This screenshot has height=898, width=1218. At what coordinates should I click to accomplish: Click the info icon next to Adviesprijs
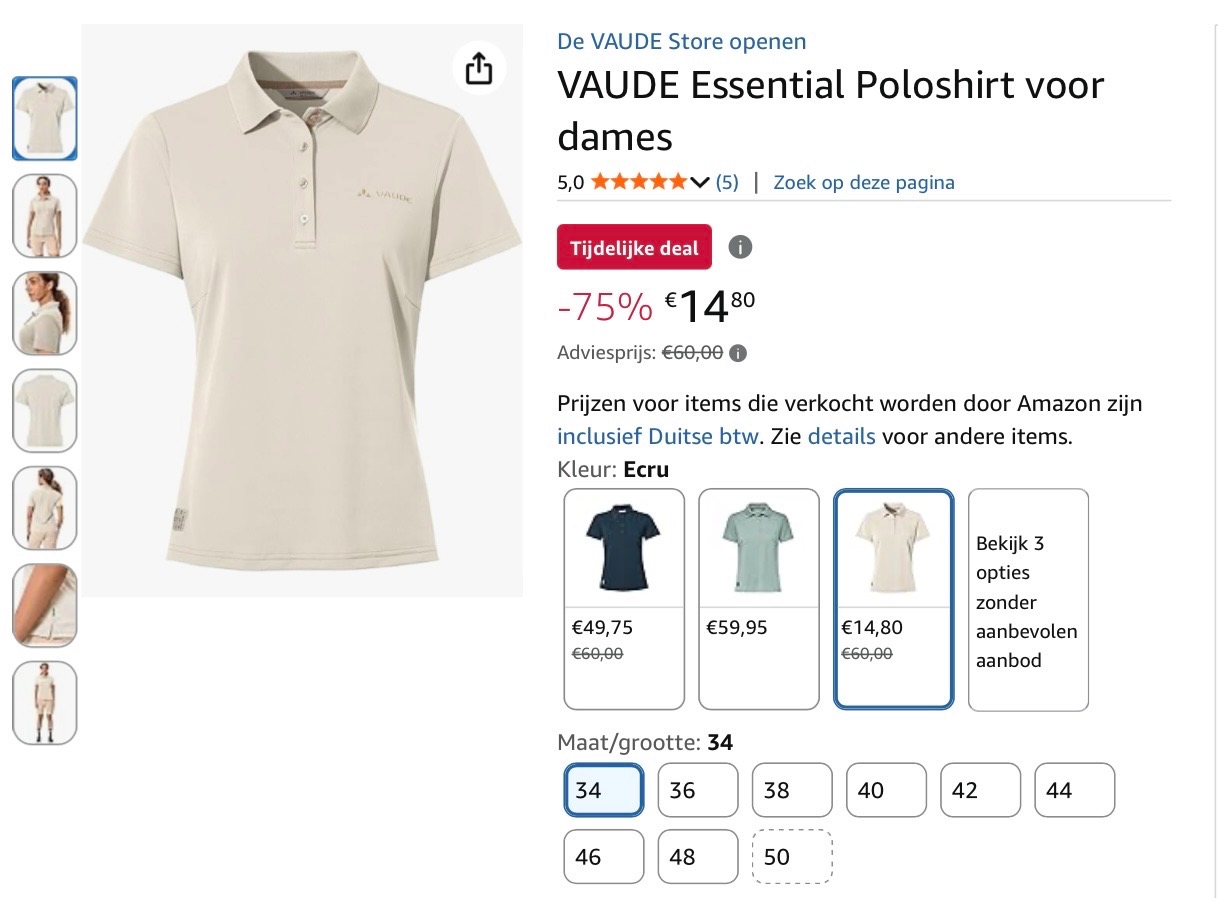(737, 352)
